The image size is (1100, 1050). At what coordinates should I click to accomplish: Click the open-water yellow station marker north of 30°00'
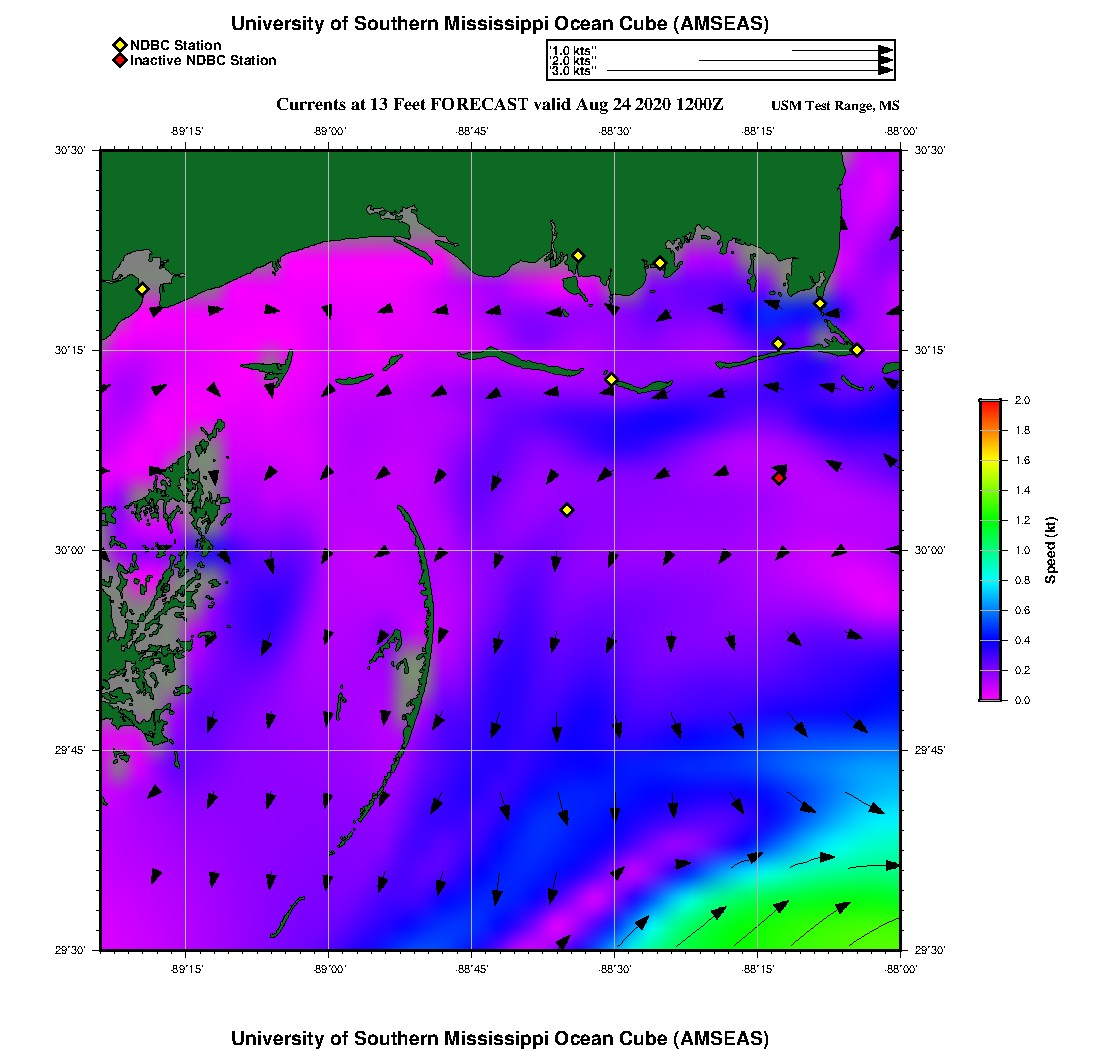568,510
